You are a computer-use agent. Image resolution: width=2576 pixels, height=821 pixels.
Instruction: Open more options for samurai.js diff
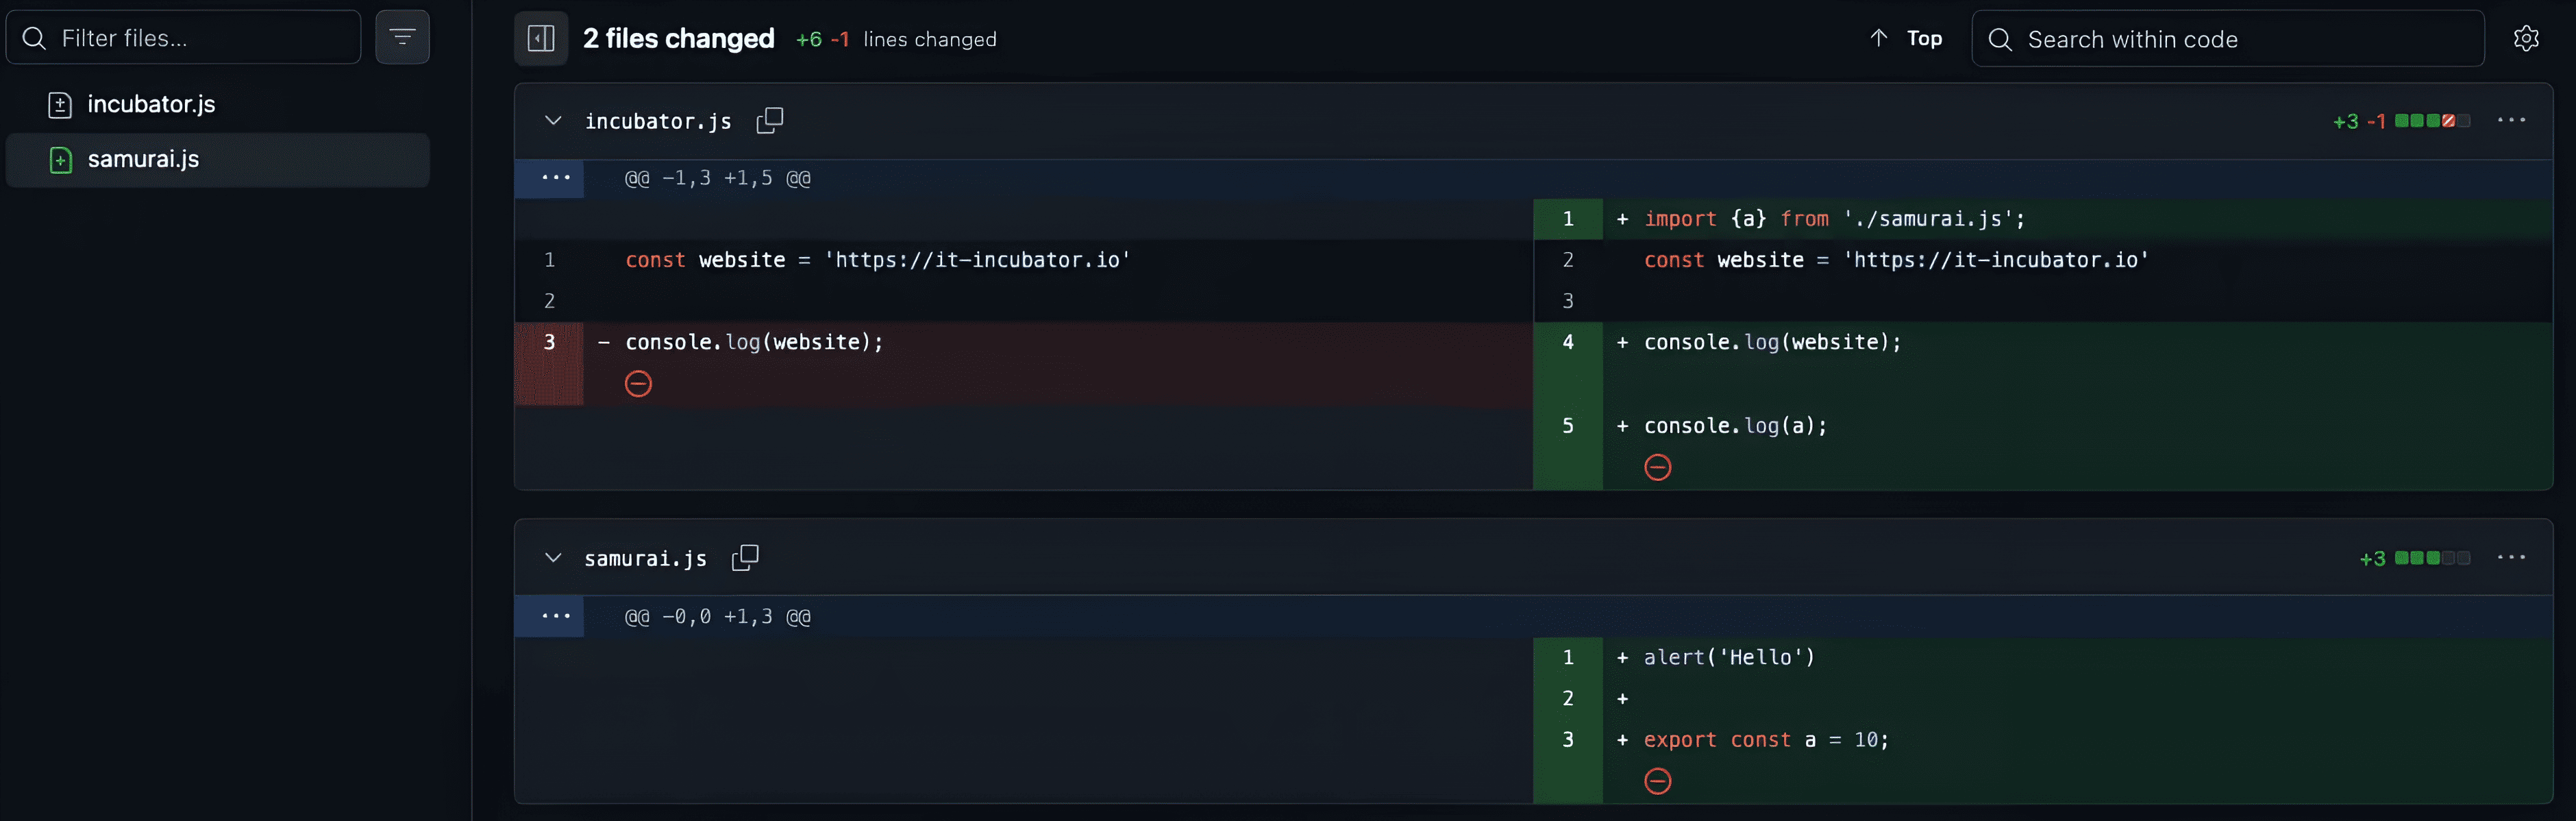tap(2511, 558)
